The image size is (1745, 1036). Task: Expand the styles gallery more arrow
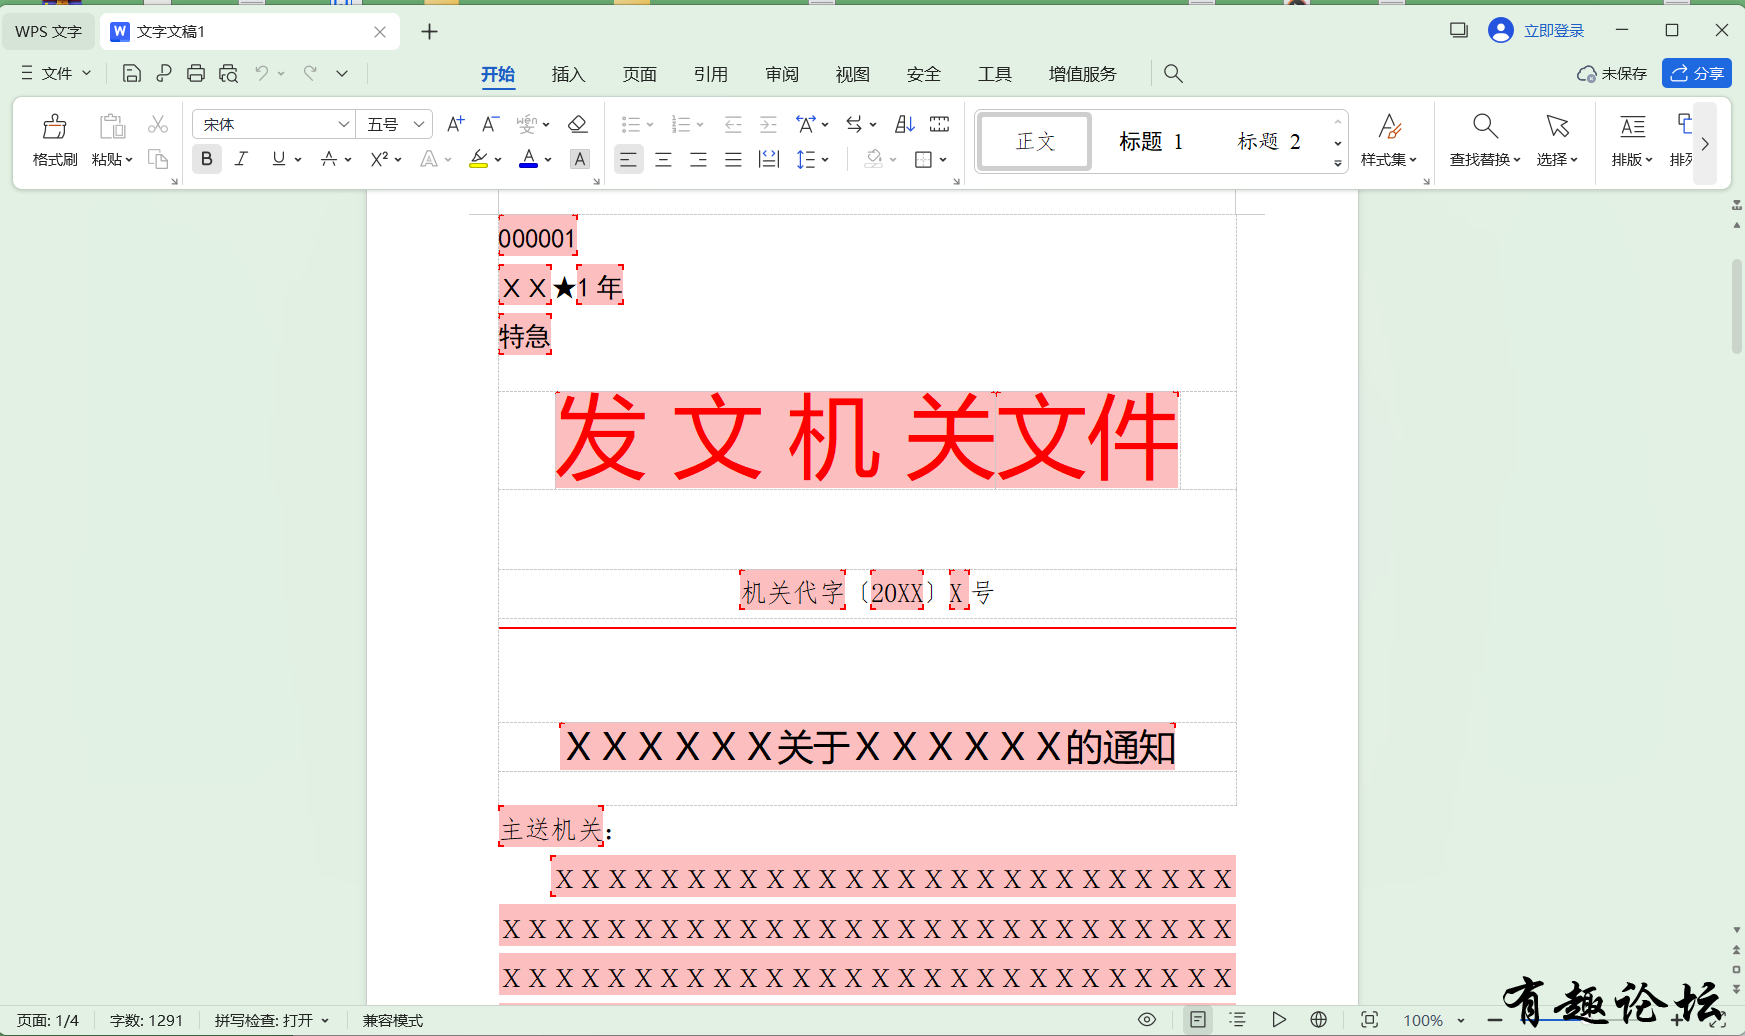[1338, 163]
